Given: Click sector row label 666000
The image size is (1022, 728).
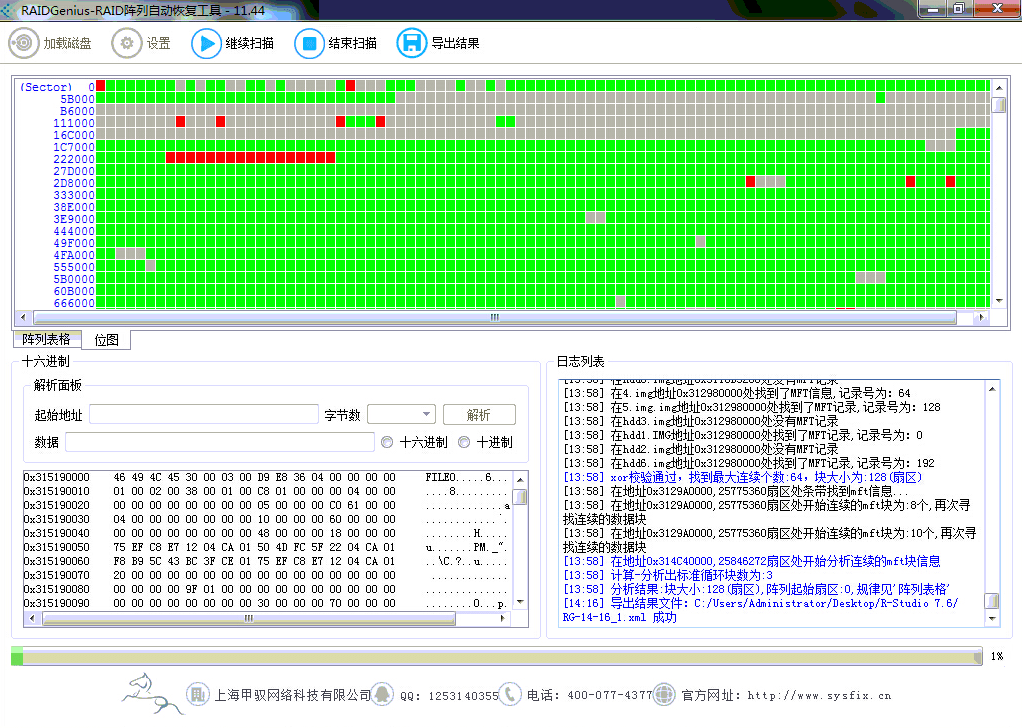Looking at the screenshot, I should click(74, 303).
